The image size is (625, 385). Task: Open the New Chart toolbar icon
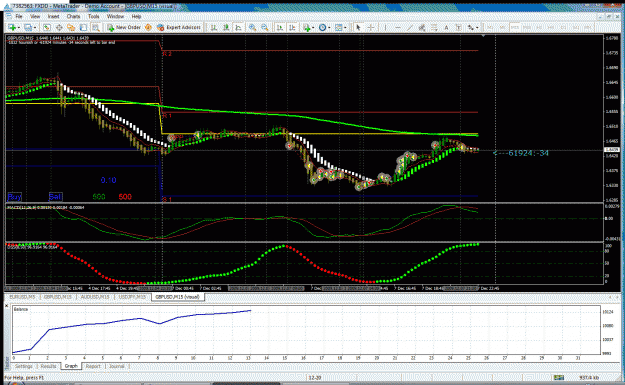click(x=12, y=28)
